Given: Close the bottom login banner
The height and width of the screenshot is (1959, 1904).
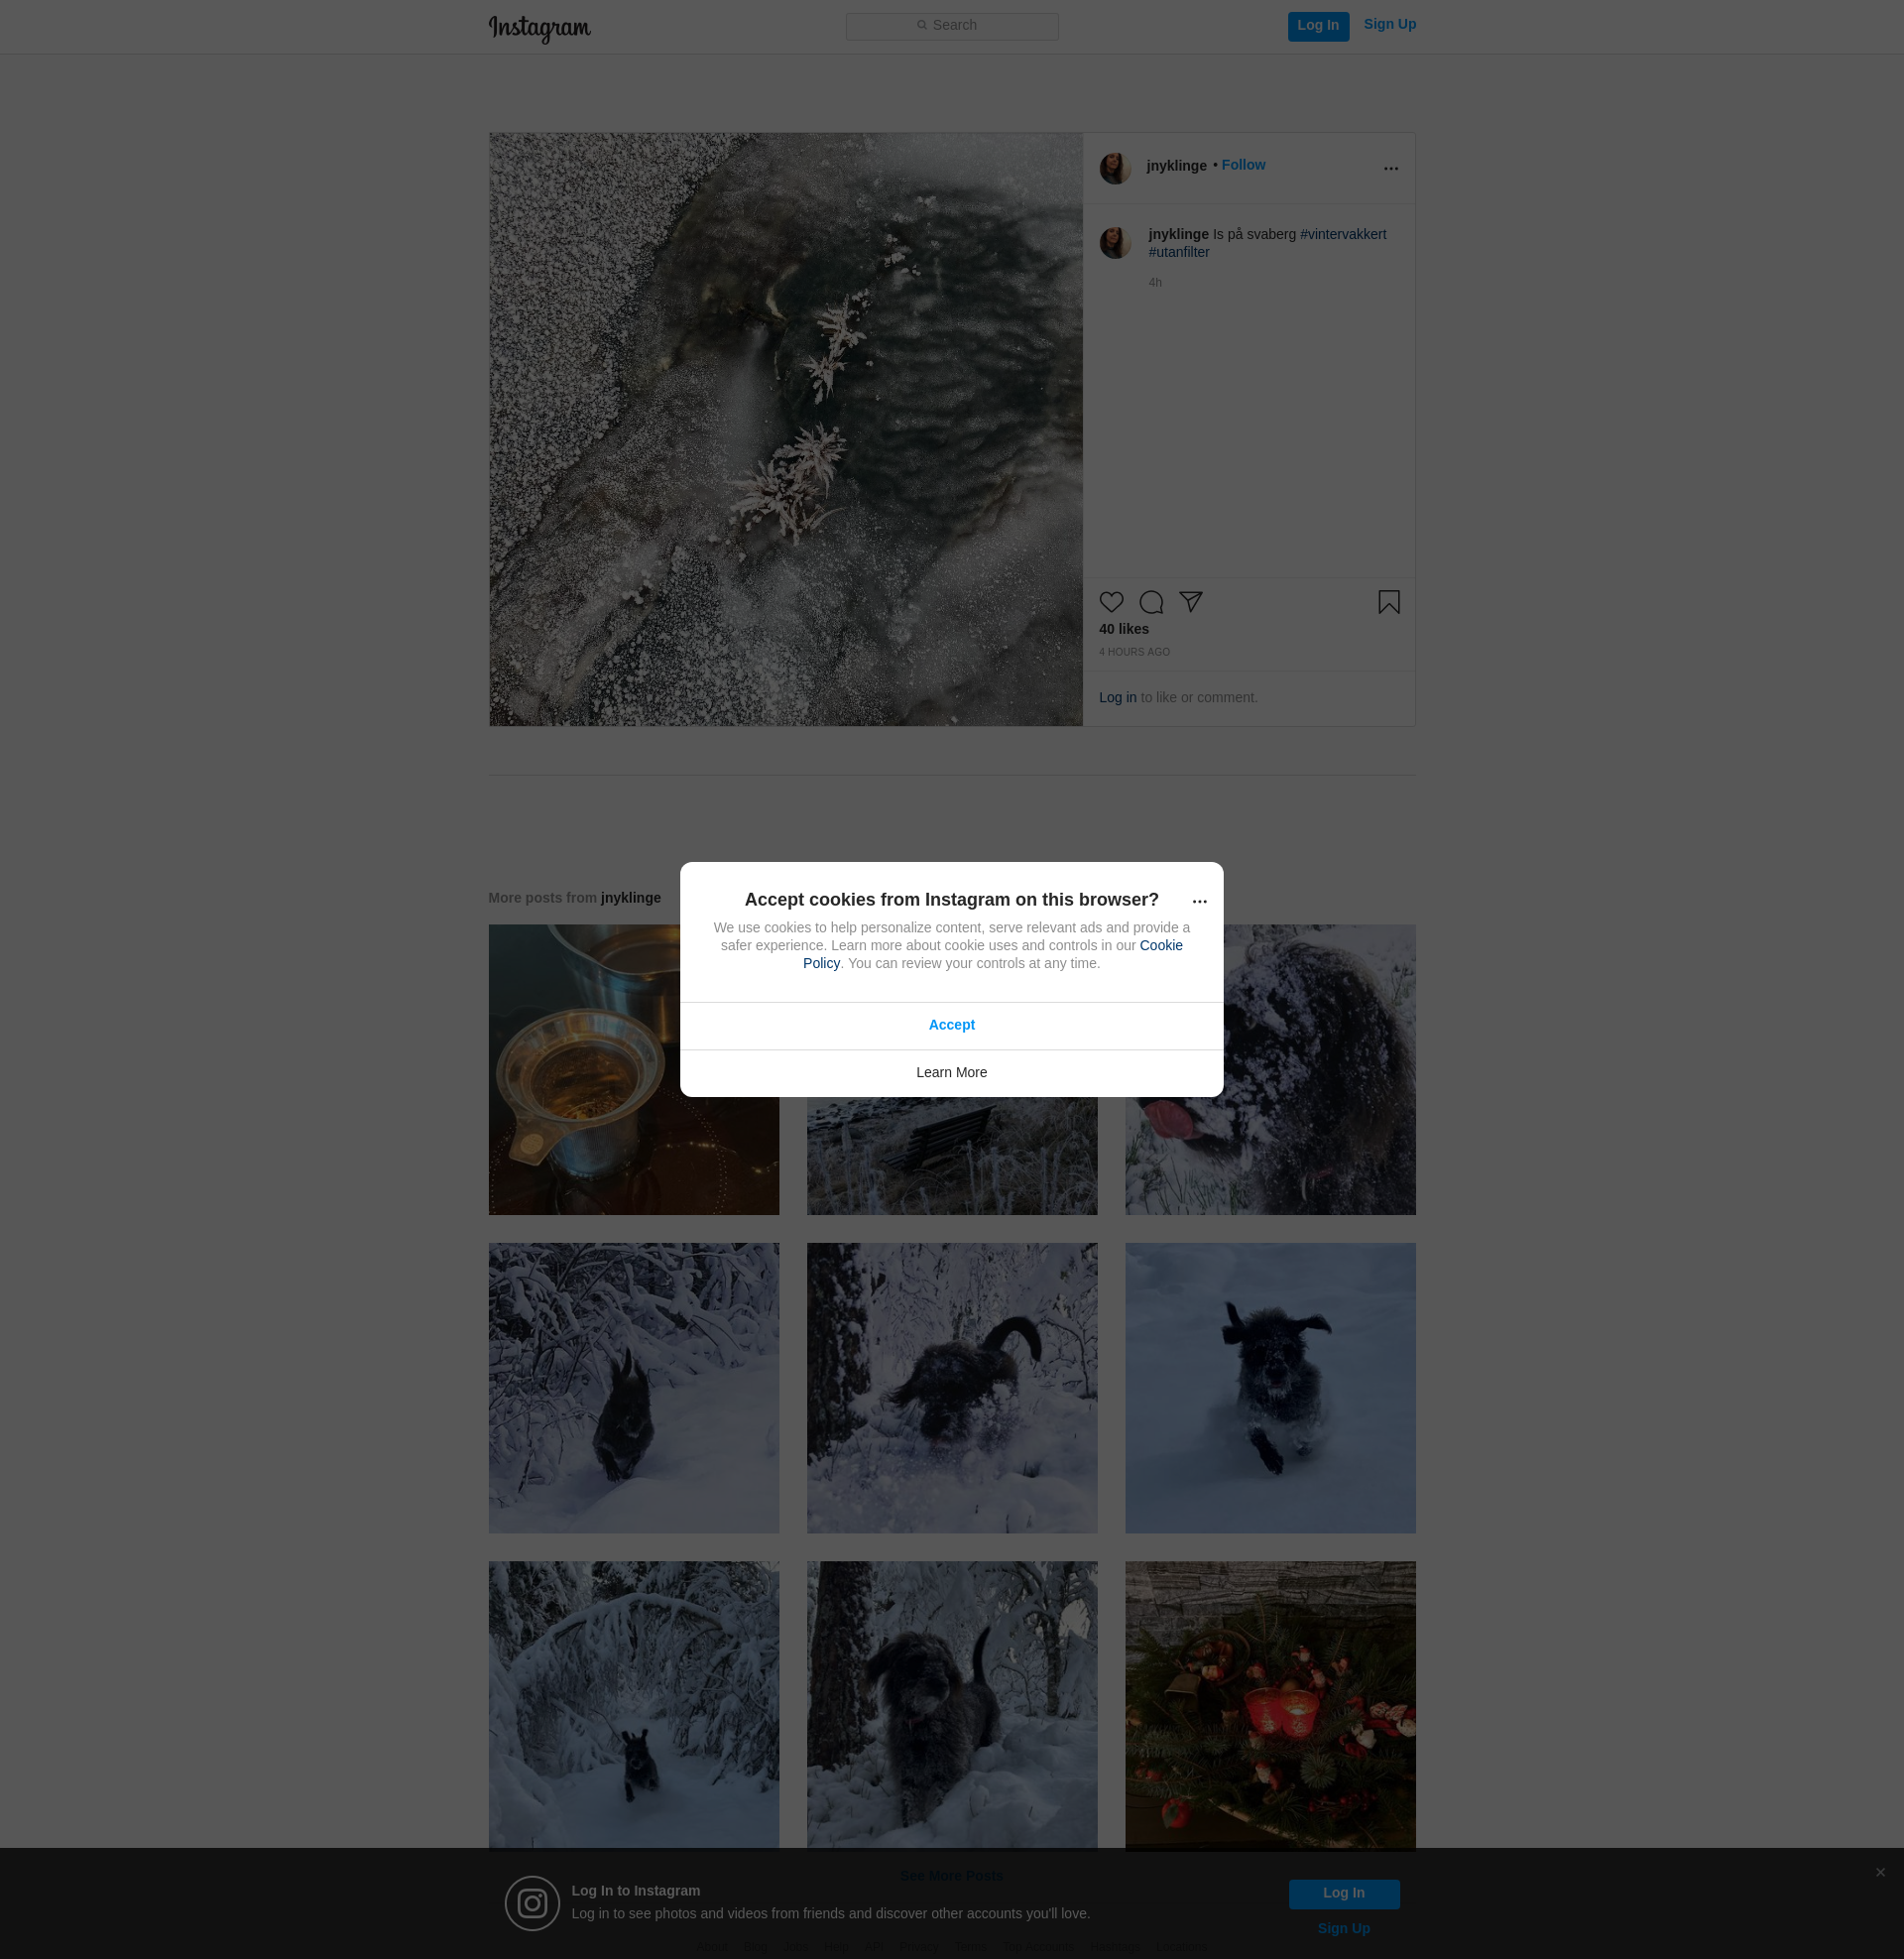Looking at the screenshot, I should (1880, 1872).
